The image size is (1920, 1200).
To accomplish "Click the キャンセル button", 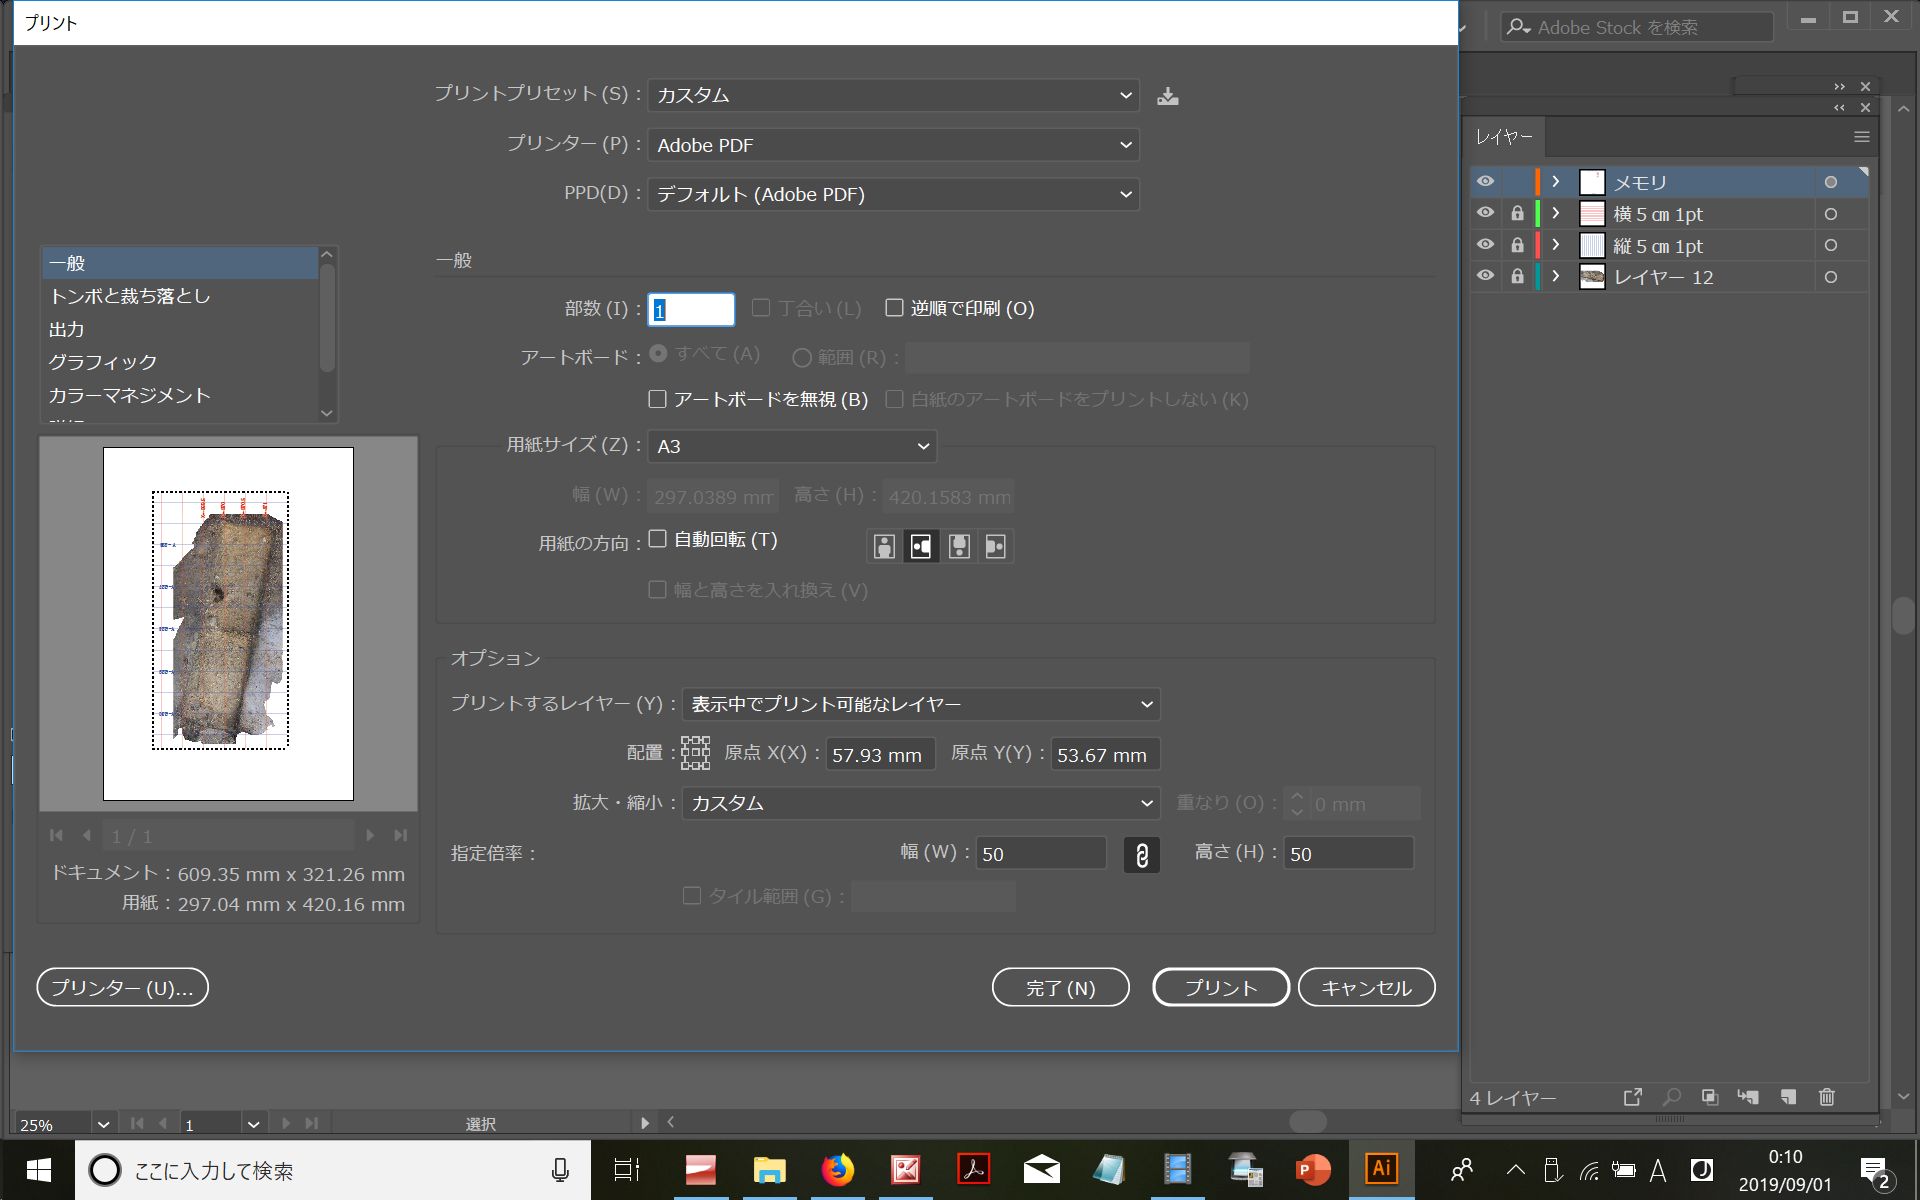I will pos(1366,988).
